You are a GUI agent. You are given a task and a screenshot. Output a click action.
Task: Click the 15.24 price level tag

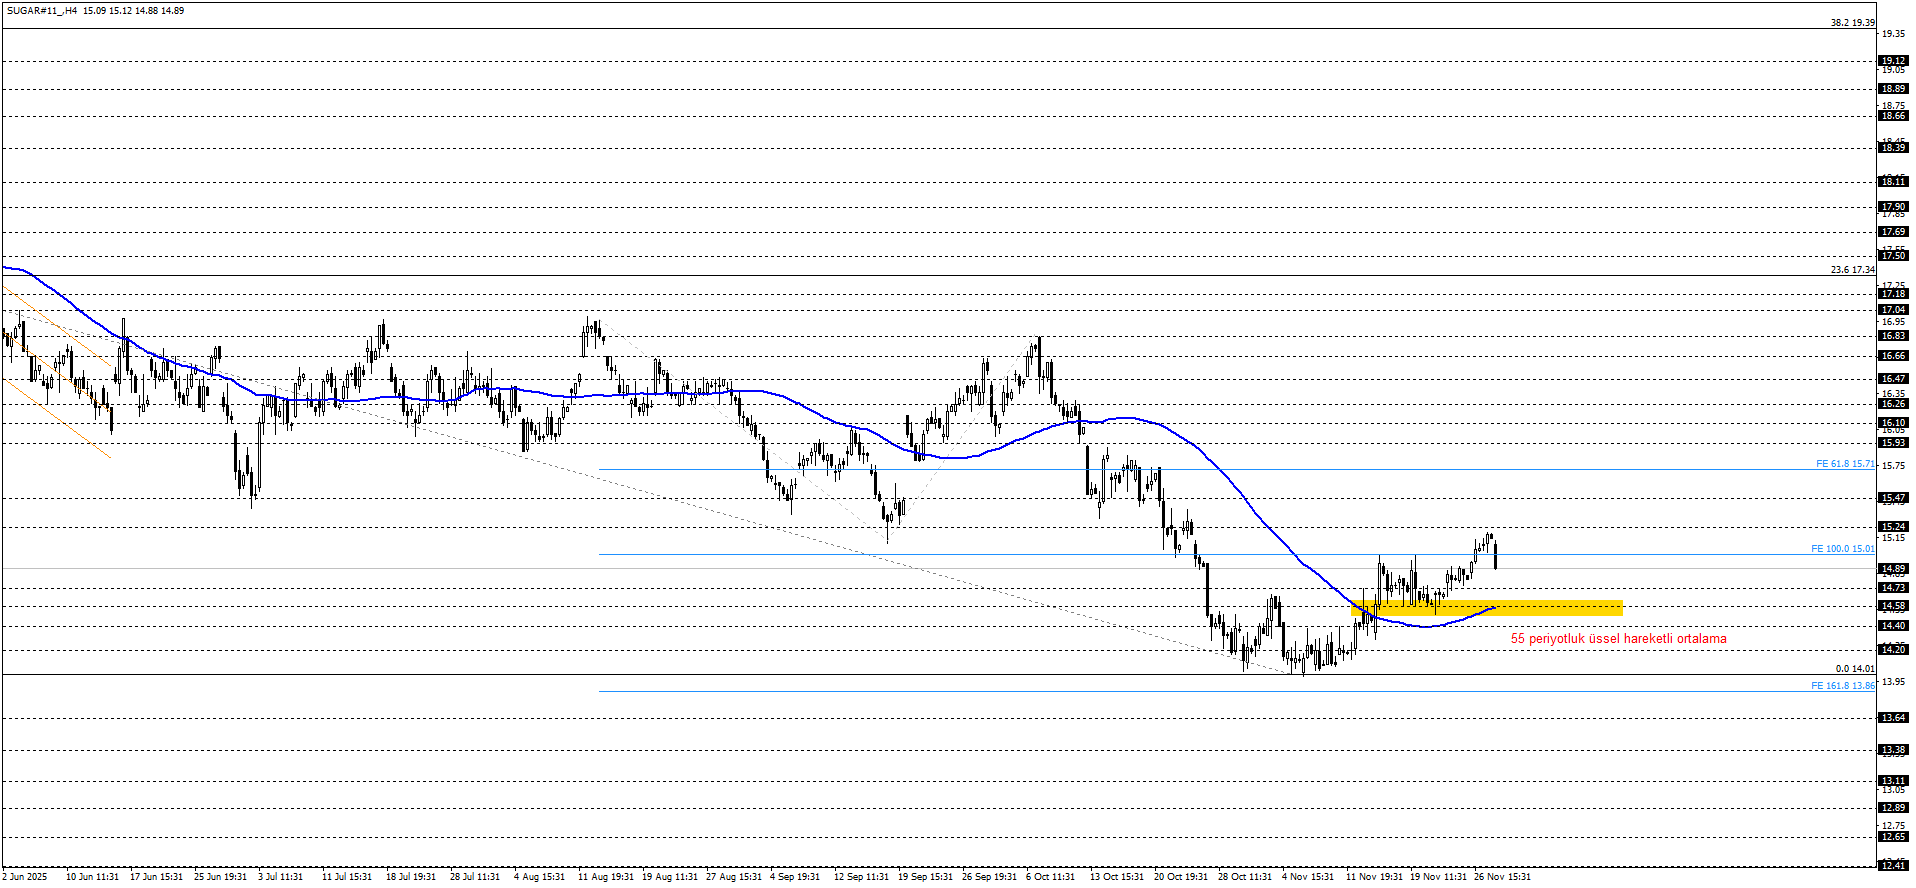pos(1893,527)
